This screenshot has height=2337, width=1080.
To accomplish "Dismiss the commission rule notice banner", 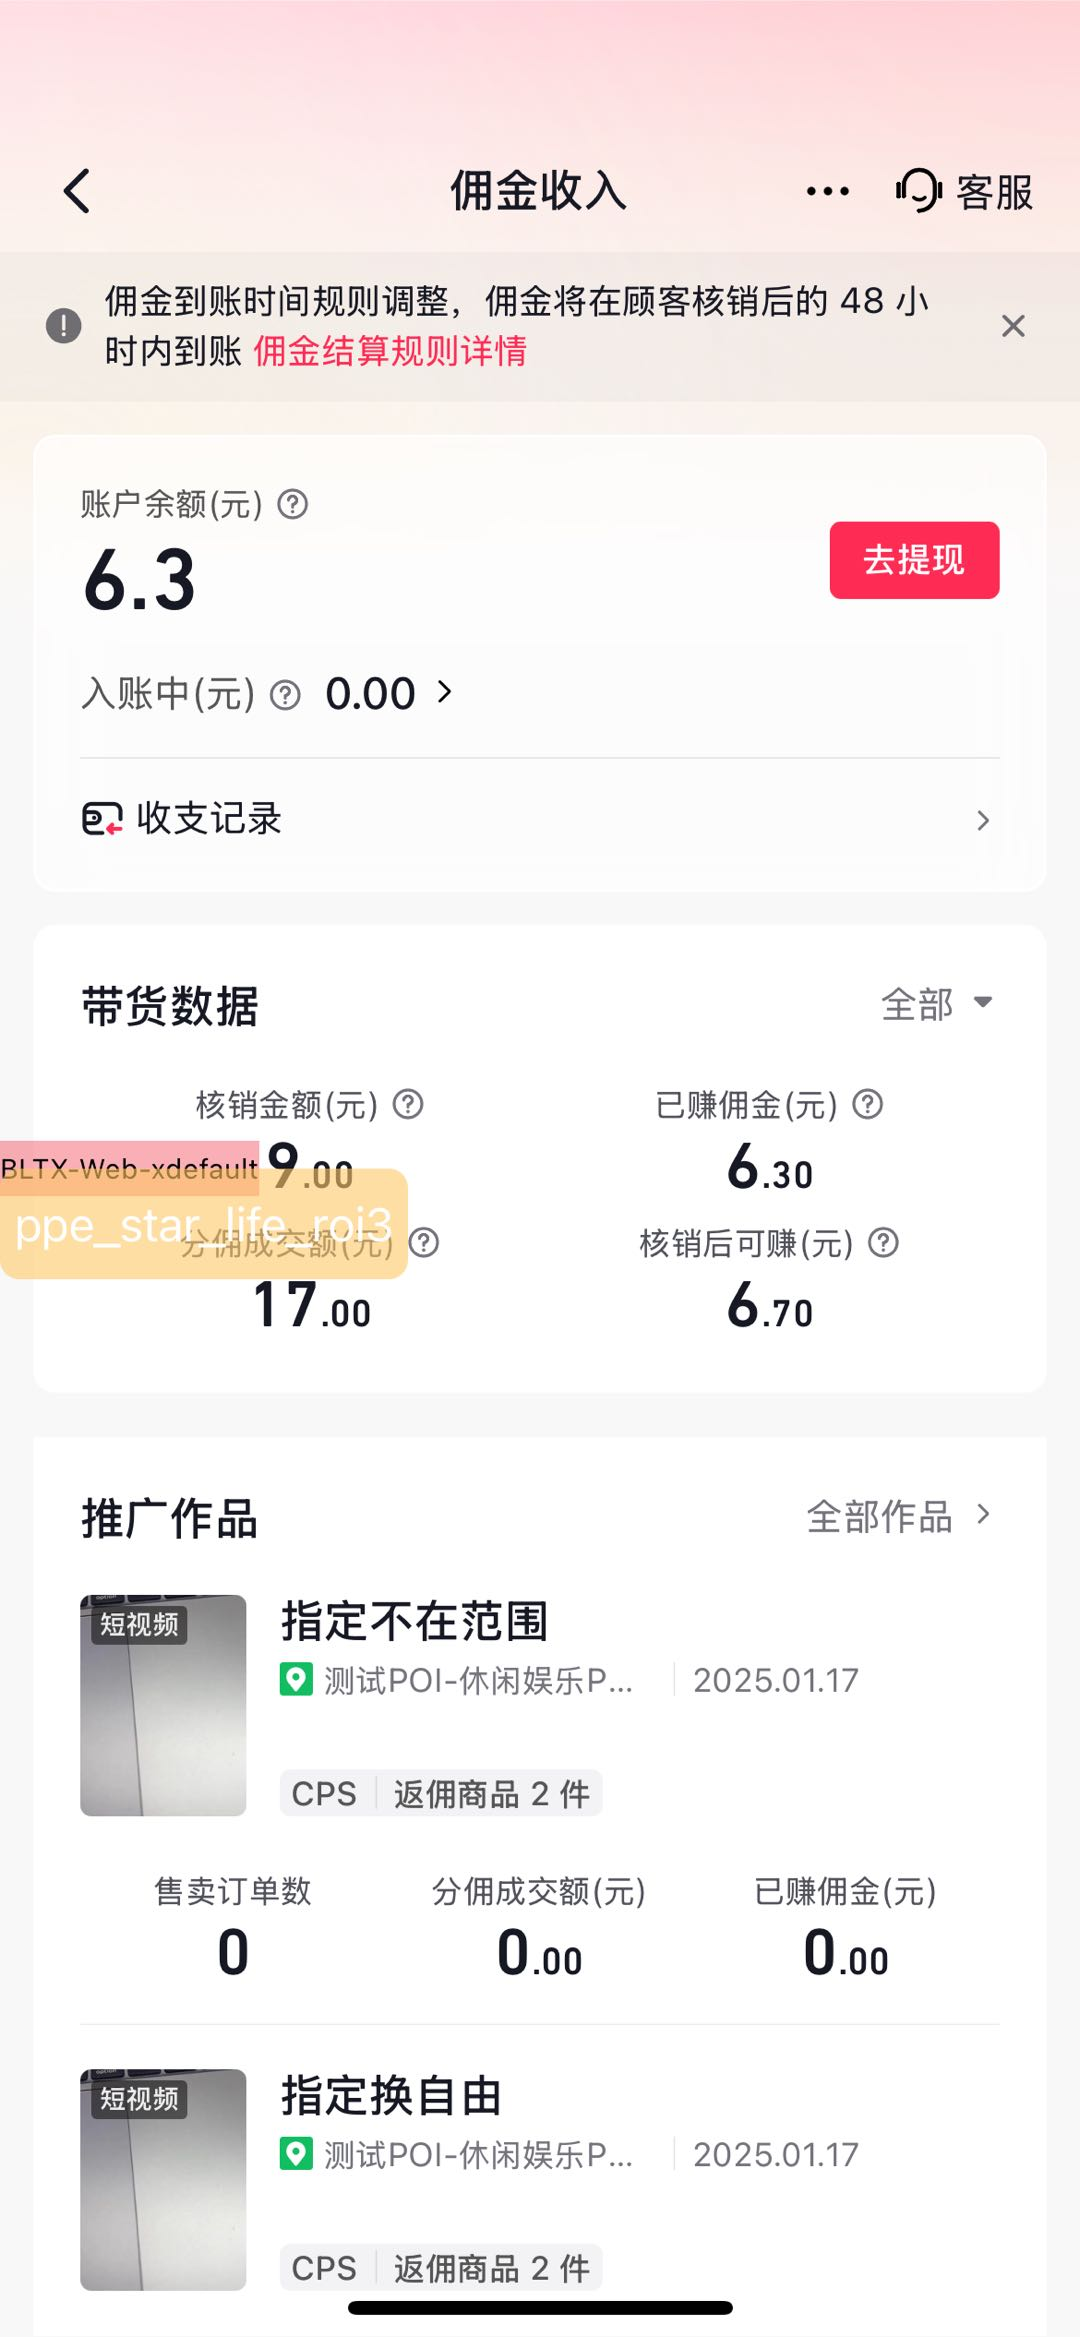I will tap(1013, 326).
